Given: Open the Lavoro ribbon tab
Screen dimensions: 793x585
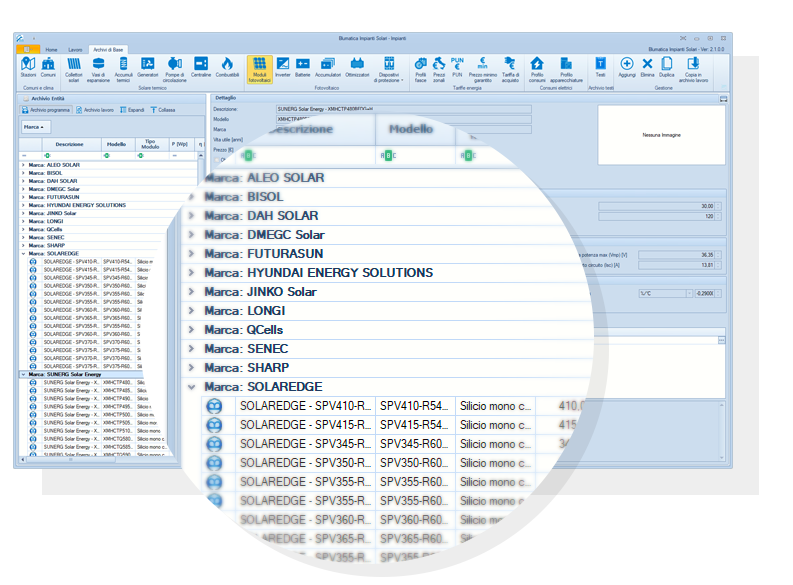Looking at the screenshot, I should 75,48.
